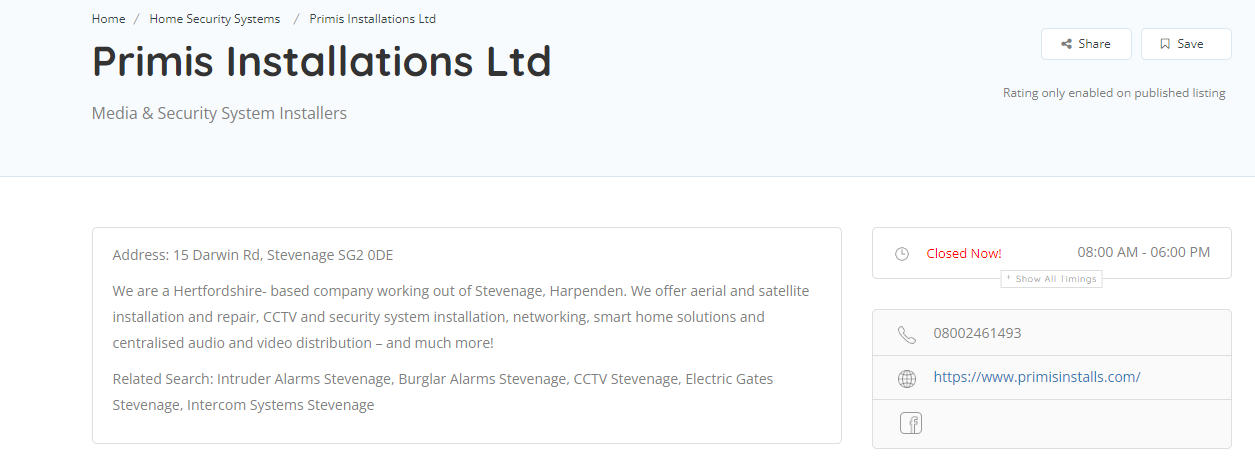
Task: Click the clock icon beside opening hours
Action: point(902,254)
